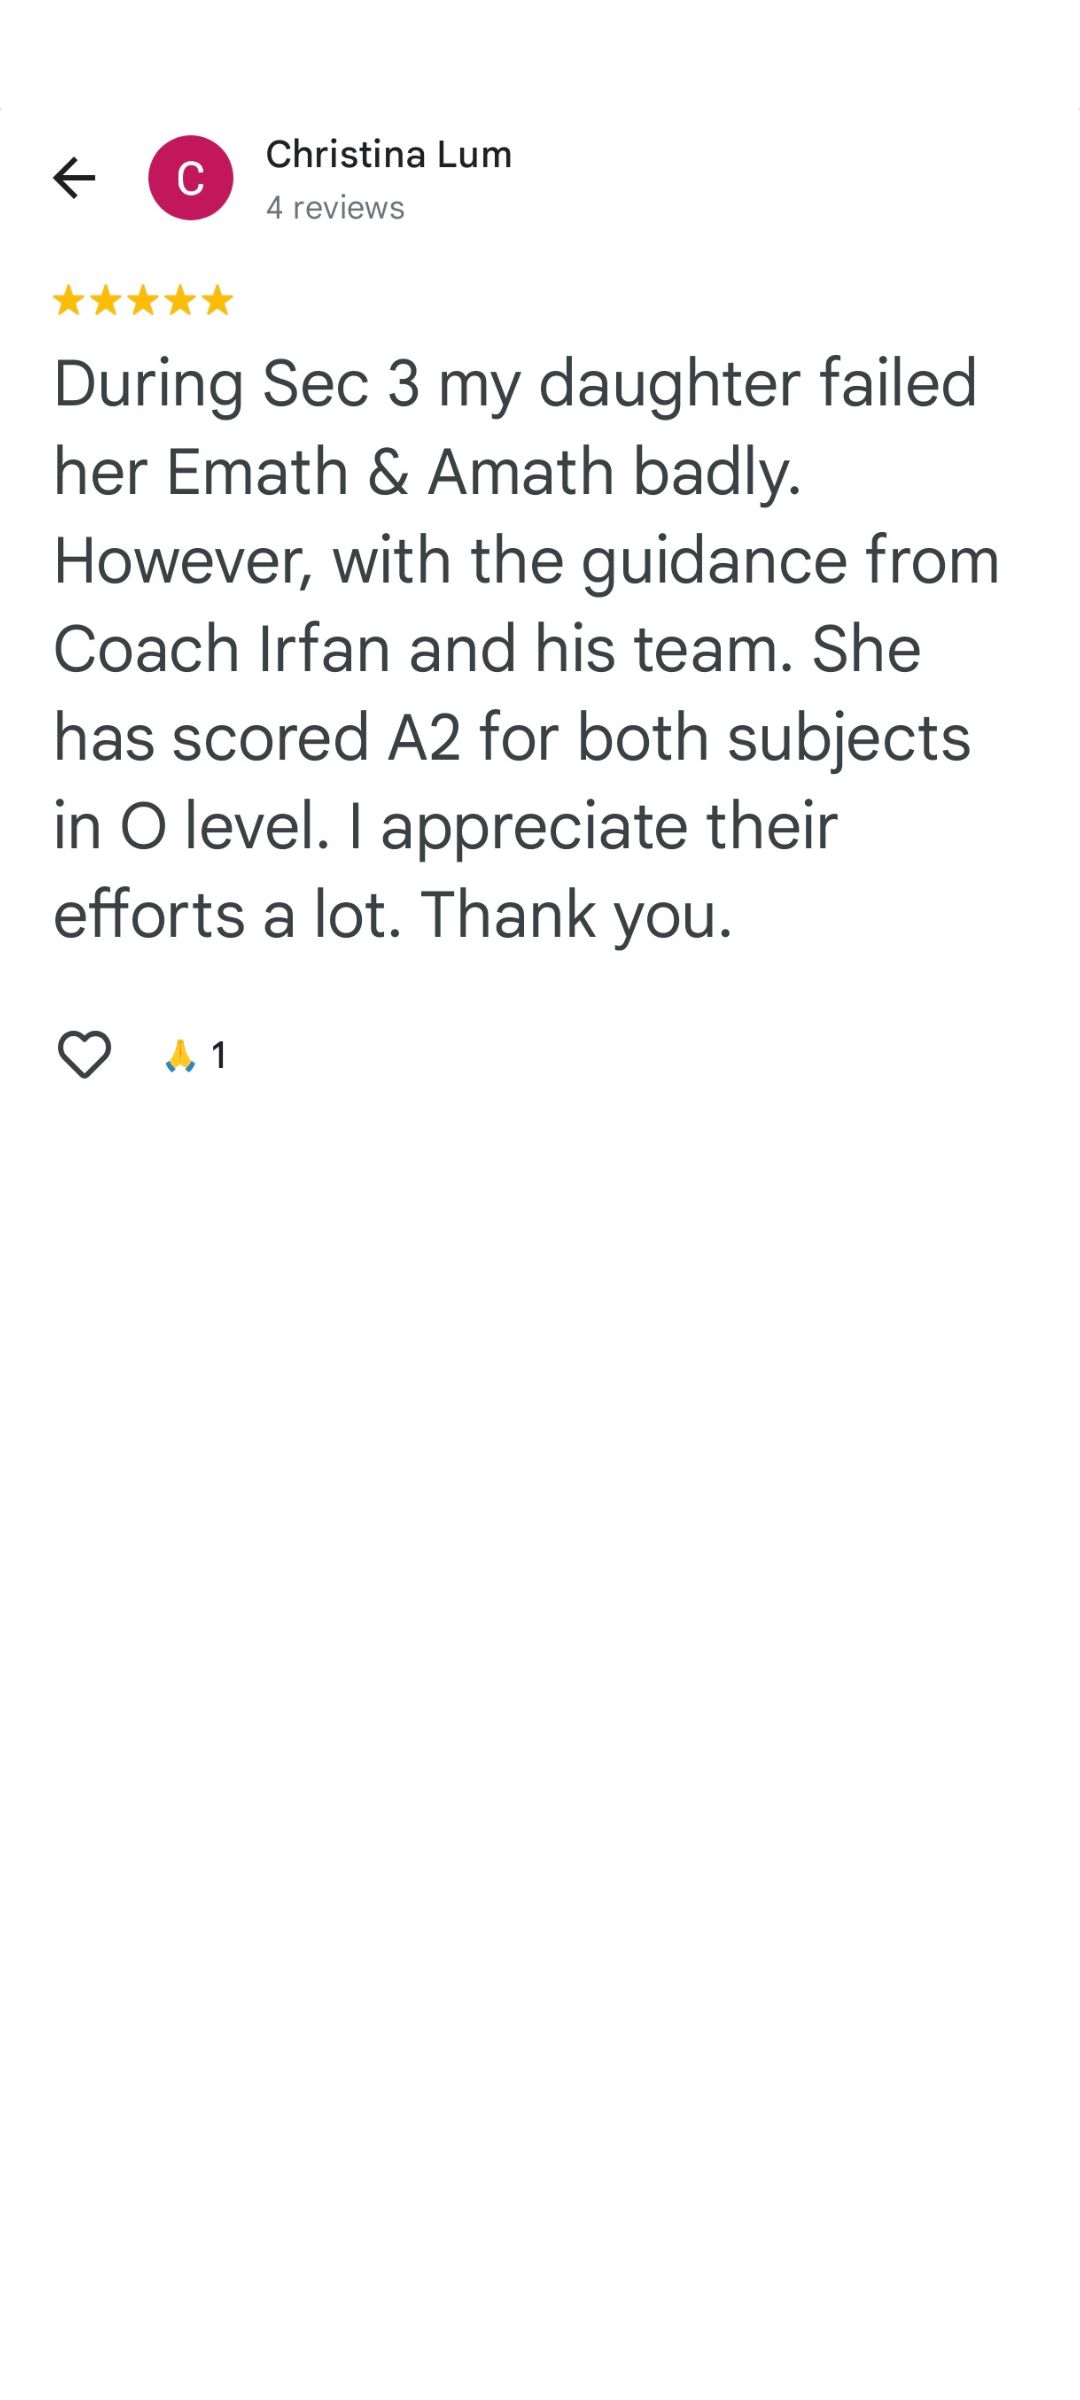Click the grade "A2" in the review
The height and width of the screenshot is (2400, 1080).
point(424,738)
